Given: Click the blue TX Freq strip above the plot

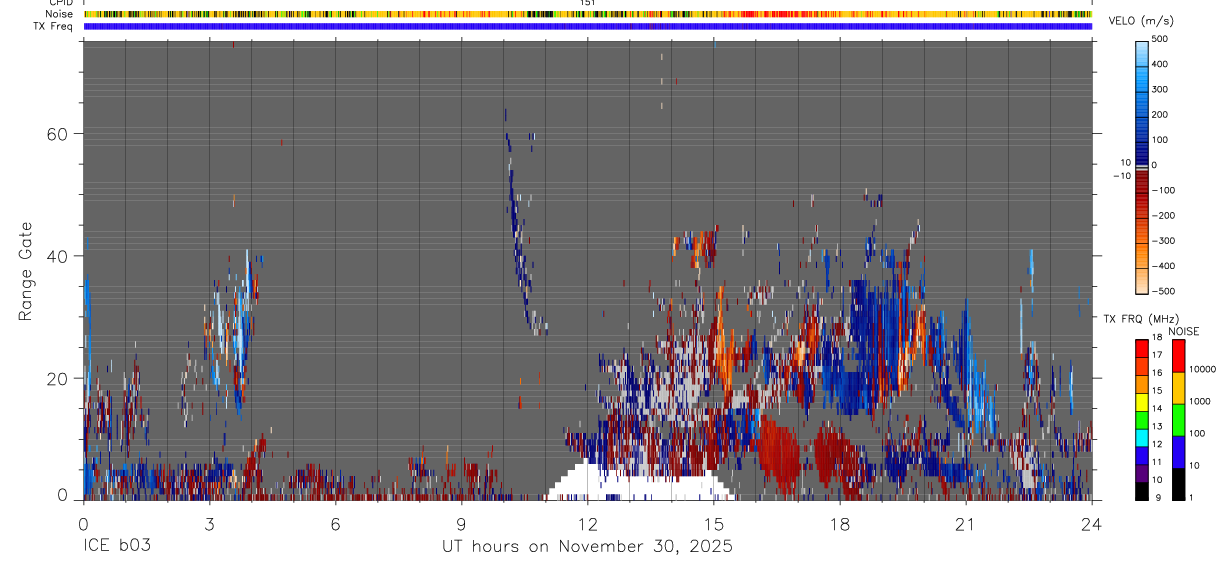Looking at the screenshot, I should [x=587, y=26].
